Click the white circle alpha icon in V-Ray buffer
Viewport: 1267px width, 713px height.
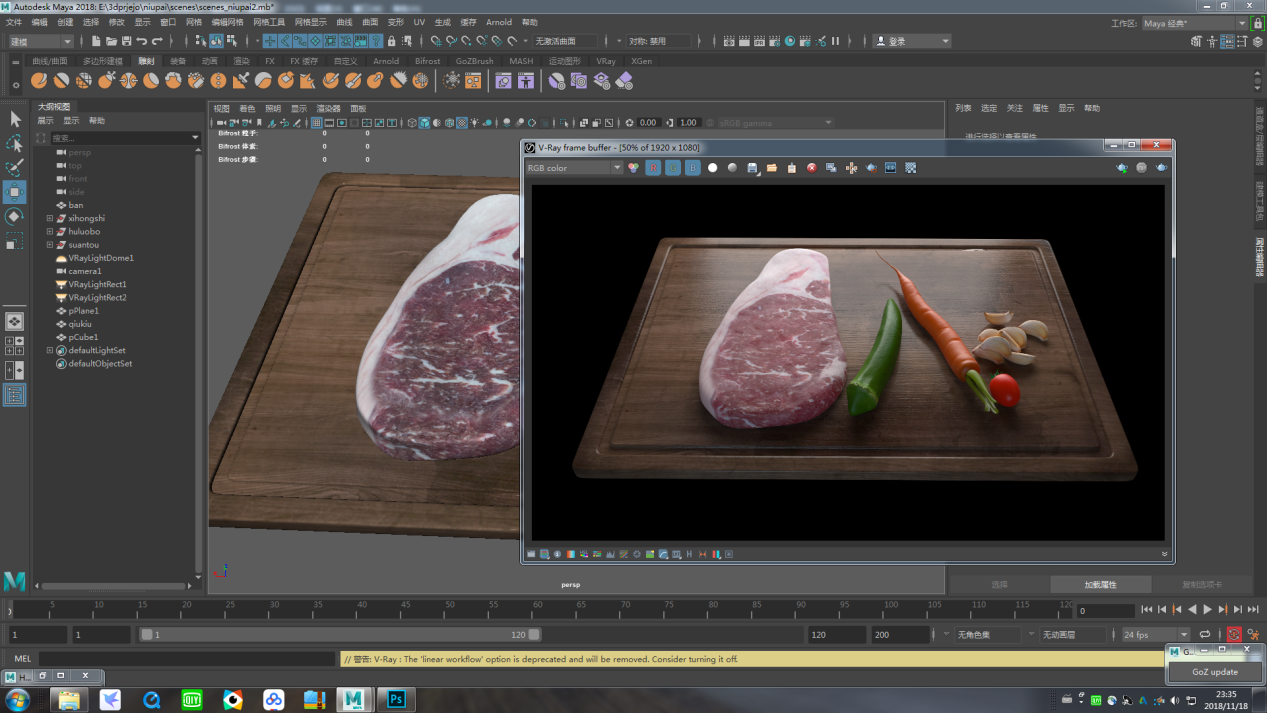tap(712, 168)
